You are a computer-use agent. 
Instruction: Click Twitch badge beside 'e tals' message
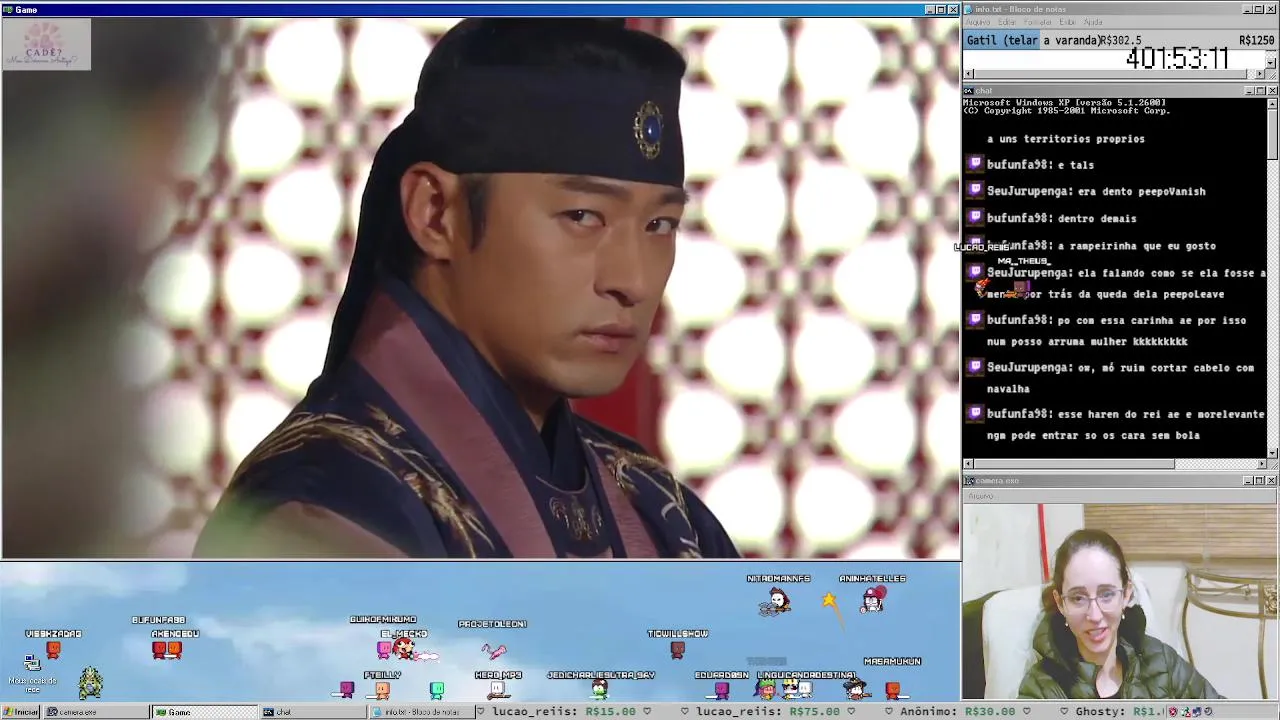click(x=975, y=163)
